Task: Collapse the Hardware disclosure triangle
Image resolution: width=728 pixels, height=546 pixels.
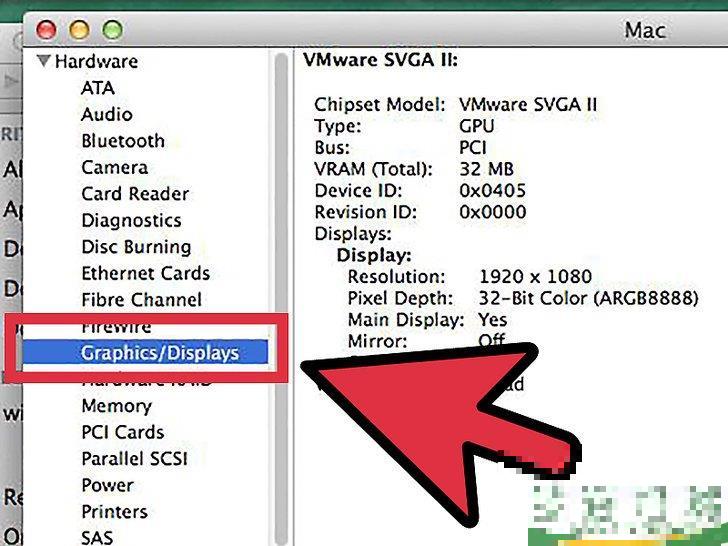Action: click(x=43, y=62)
